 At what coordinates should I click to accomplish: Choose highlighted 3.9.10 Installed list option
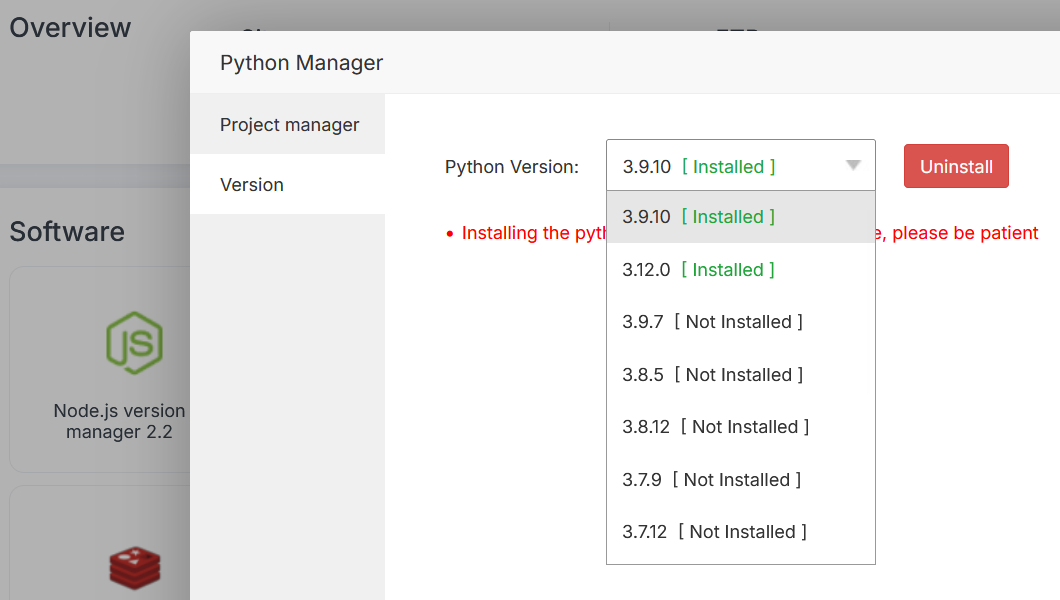click(698, 217)
